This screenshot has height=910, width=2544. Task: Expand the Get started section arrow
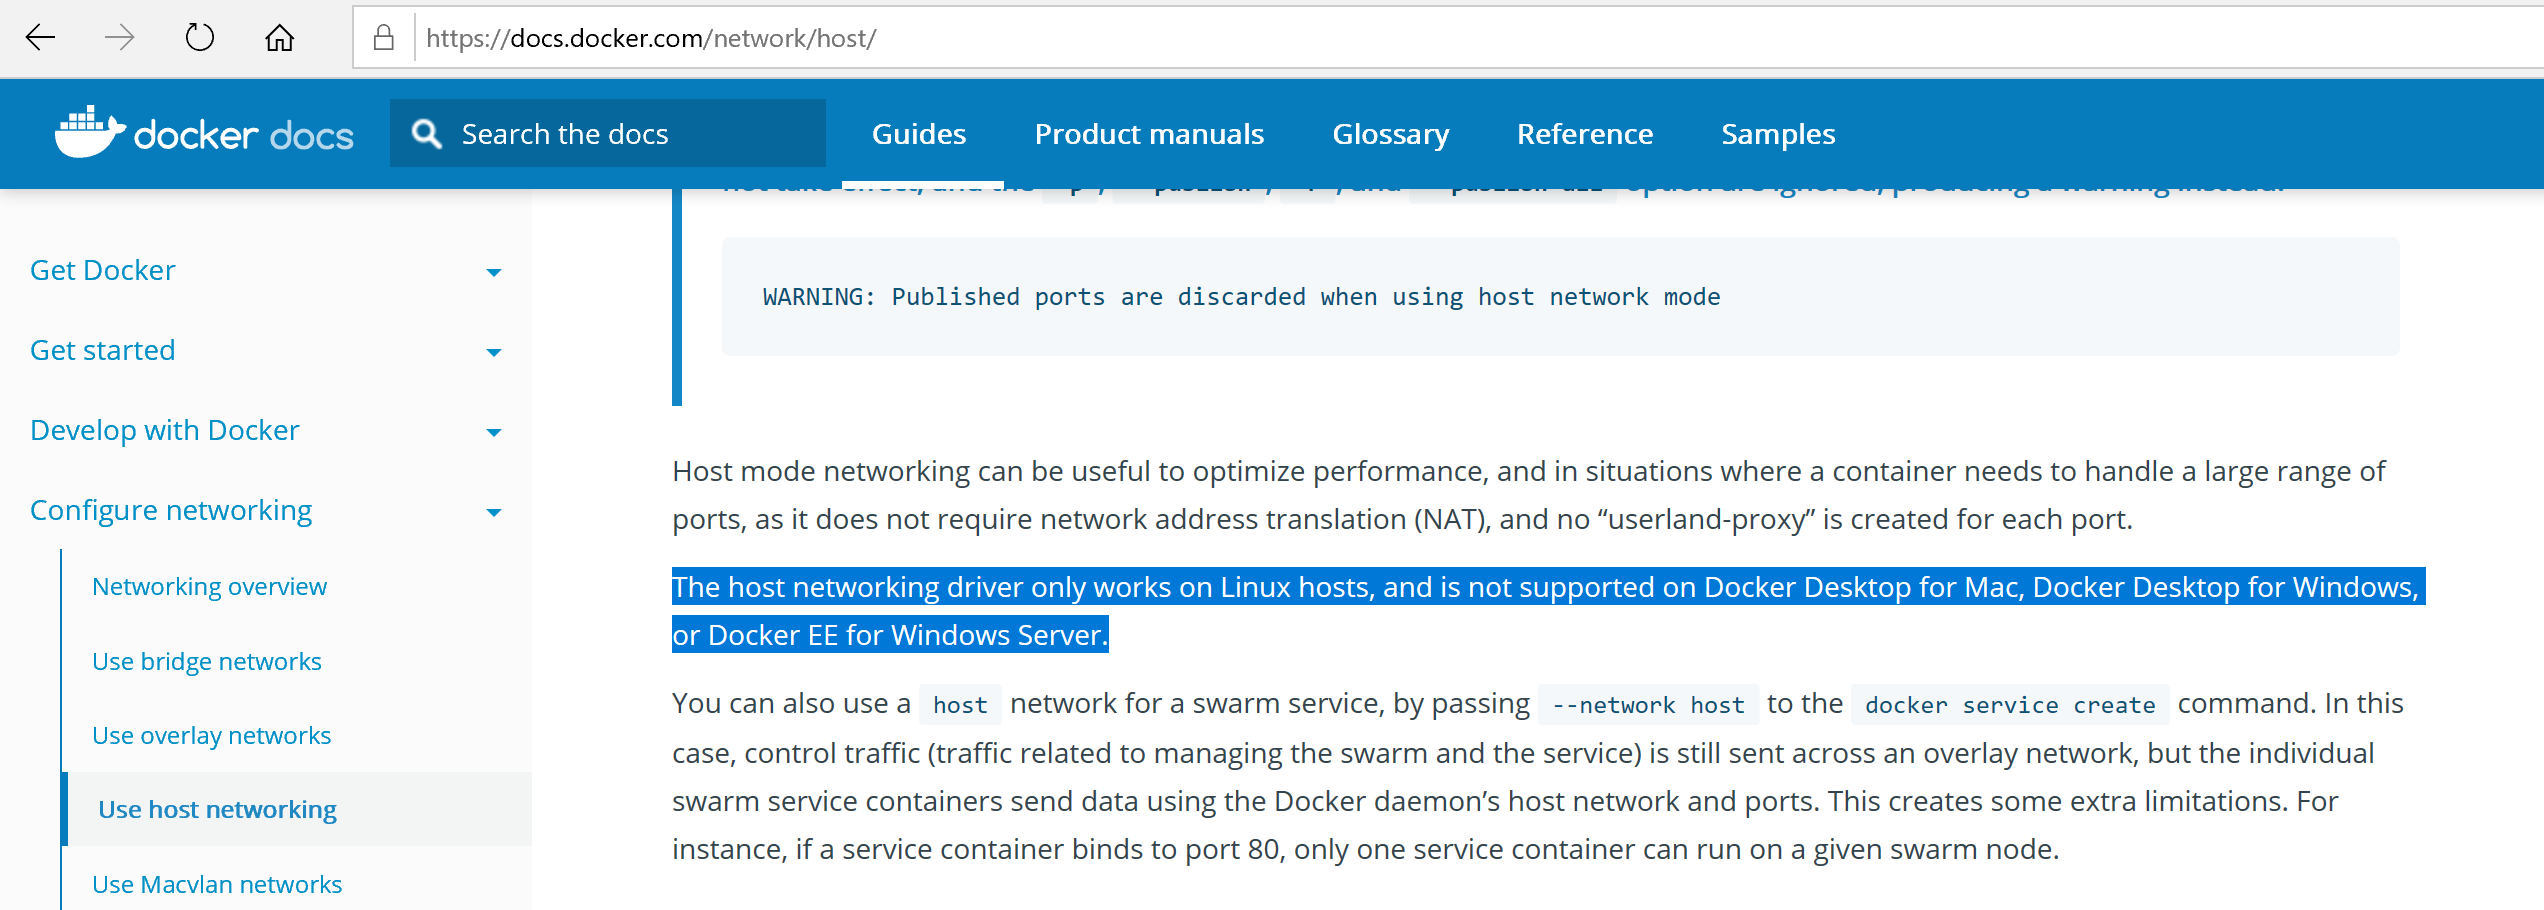pos(493,352)
